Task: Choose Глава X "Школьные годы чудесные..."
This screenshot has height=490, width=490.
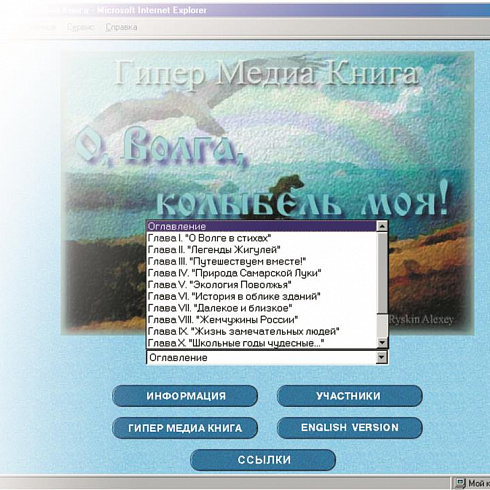Action: click(x=262, y=343)
